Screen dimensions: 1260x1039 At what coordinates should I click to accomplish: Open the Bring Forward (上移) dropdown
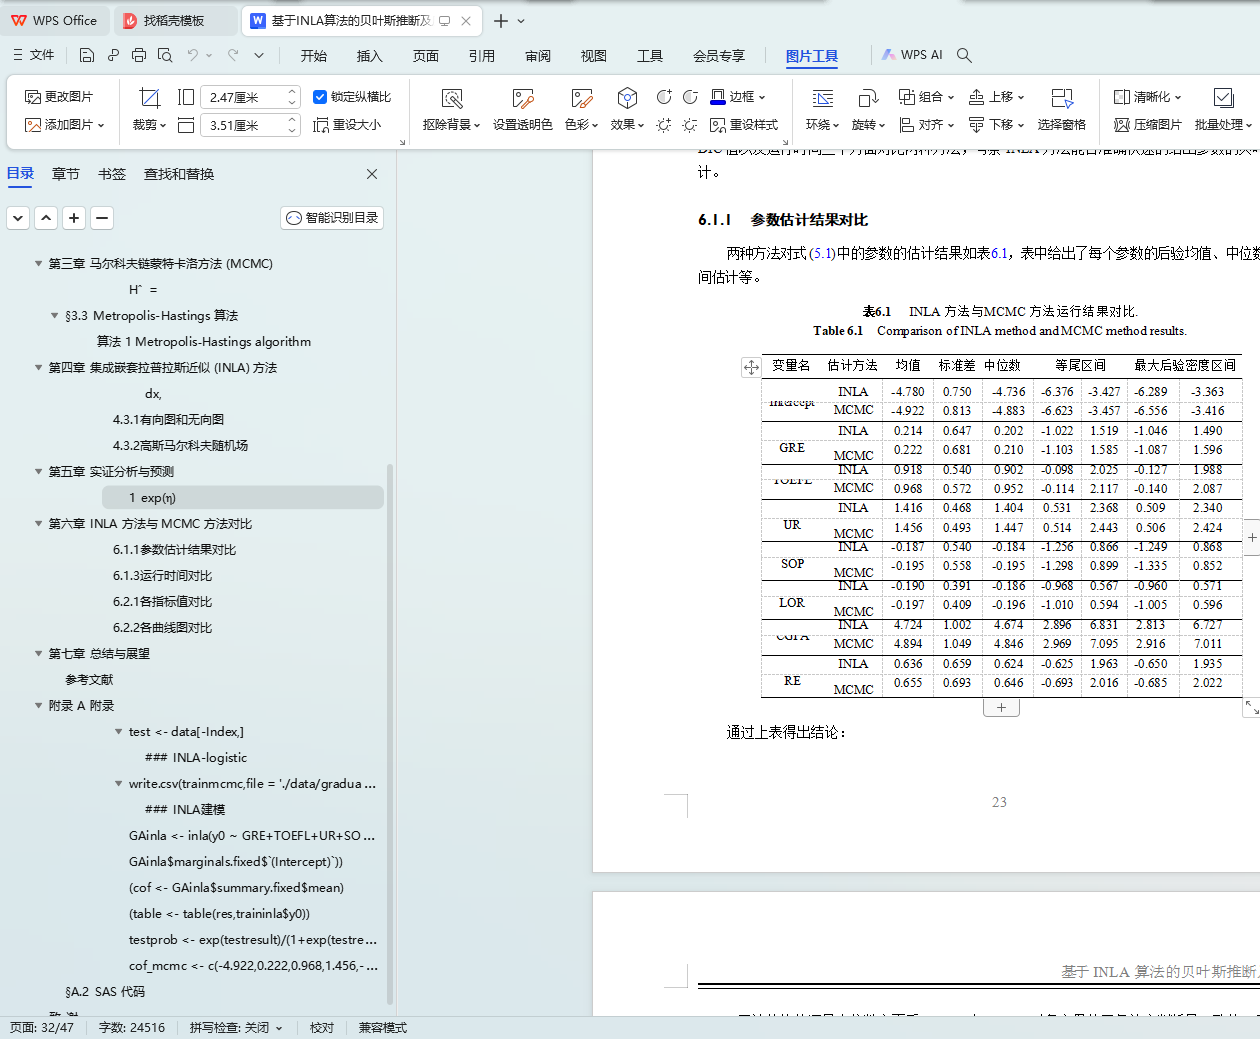click(x=996, y=97)
